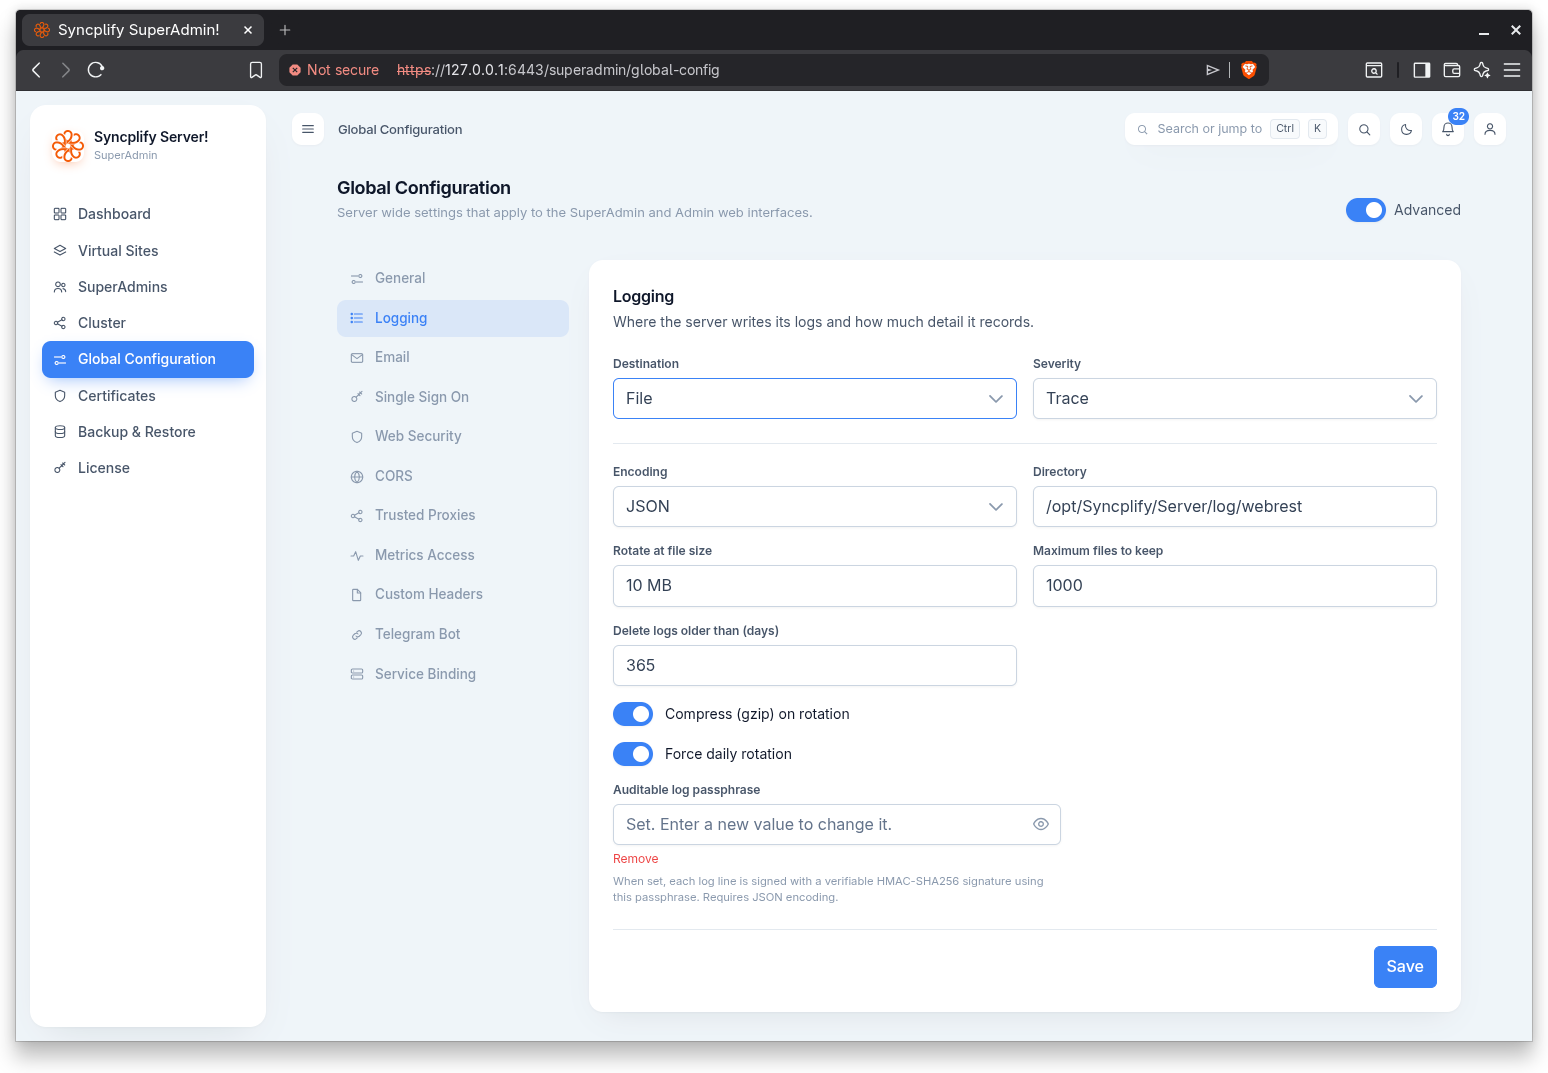This screenshot has width=1548, height=1073.
Task: Reload the page in browser toolbar
Action: tap(96, 70)
